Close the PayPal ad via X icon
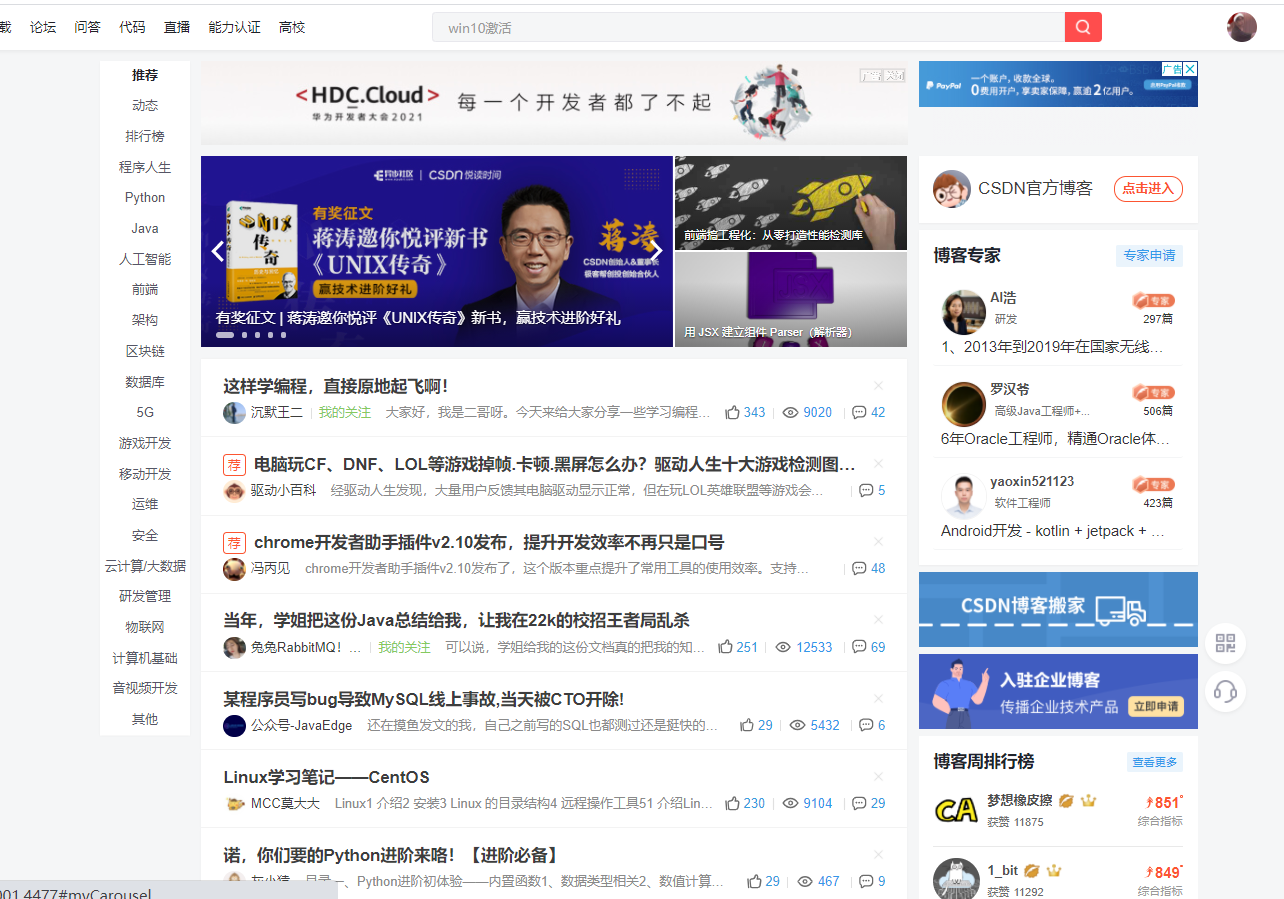This screenshot has height=899, width=1284. click(x=1190, y=69)
